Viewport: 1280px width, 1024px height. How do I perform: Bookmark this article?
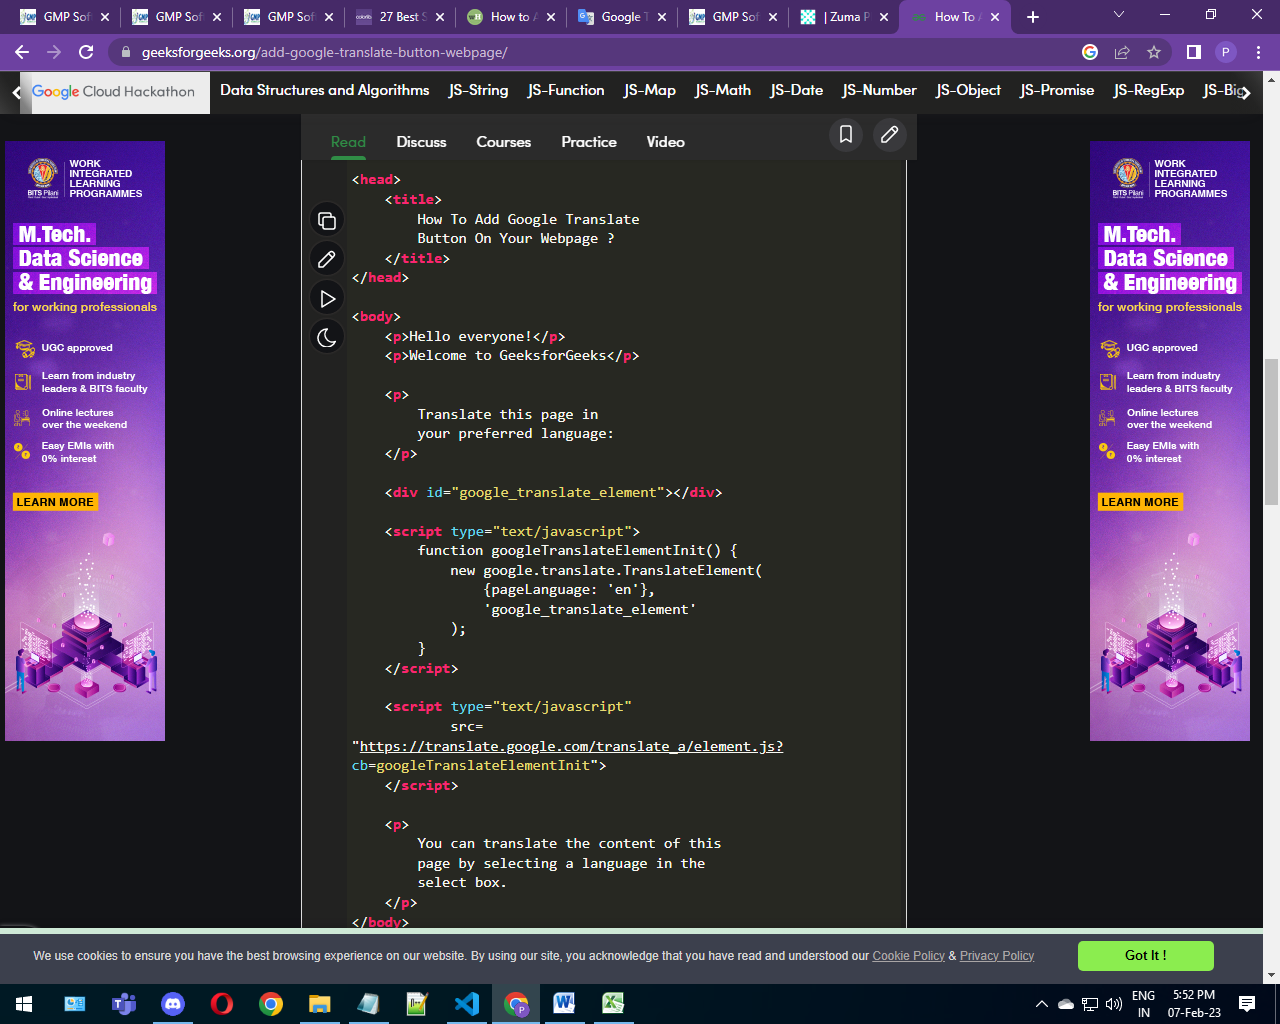coord(845,134)
